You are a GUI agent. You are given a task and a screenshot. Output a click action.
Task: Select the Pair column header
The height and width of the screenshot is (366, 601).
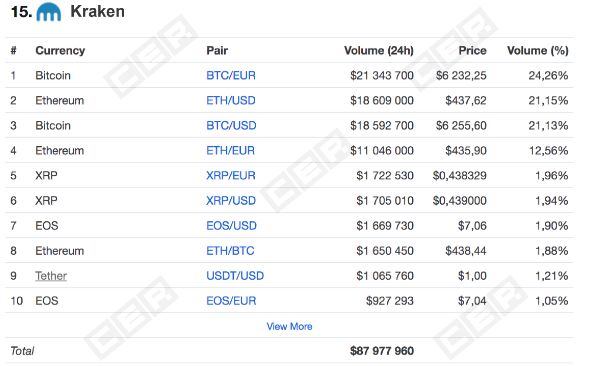coord(217,51)
